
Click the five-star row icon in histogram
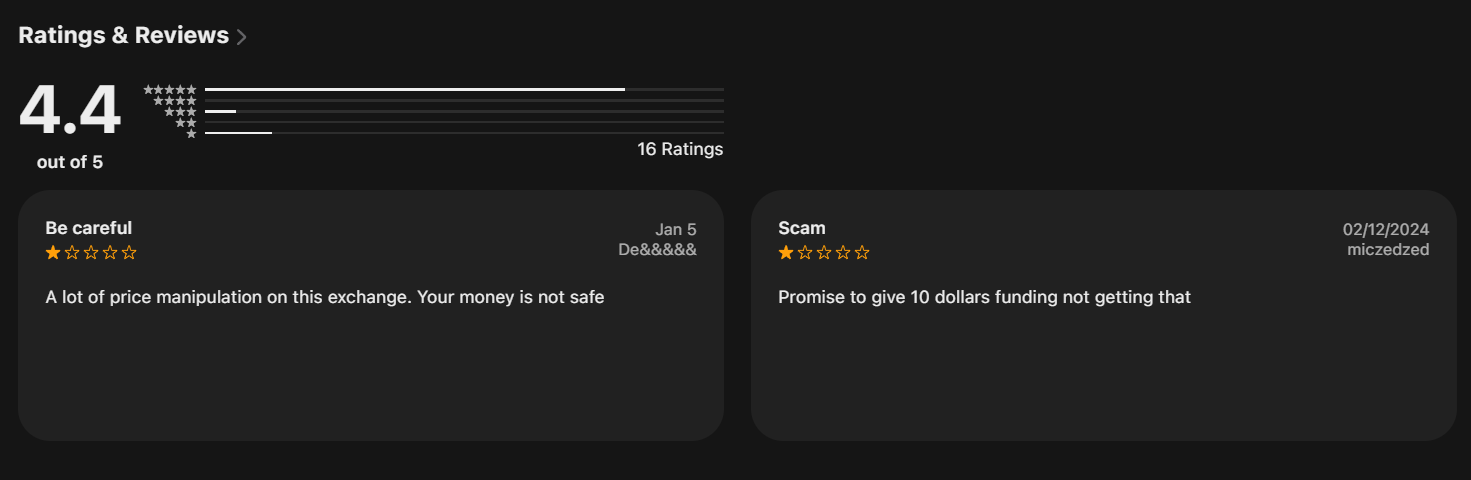click(x=170, y=90)
